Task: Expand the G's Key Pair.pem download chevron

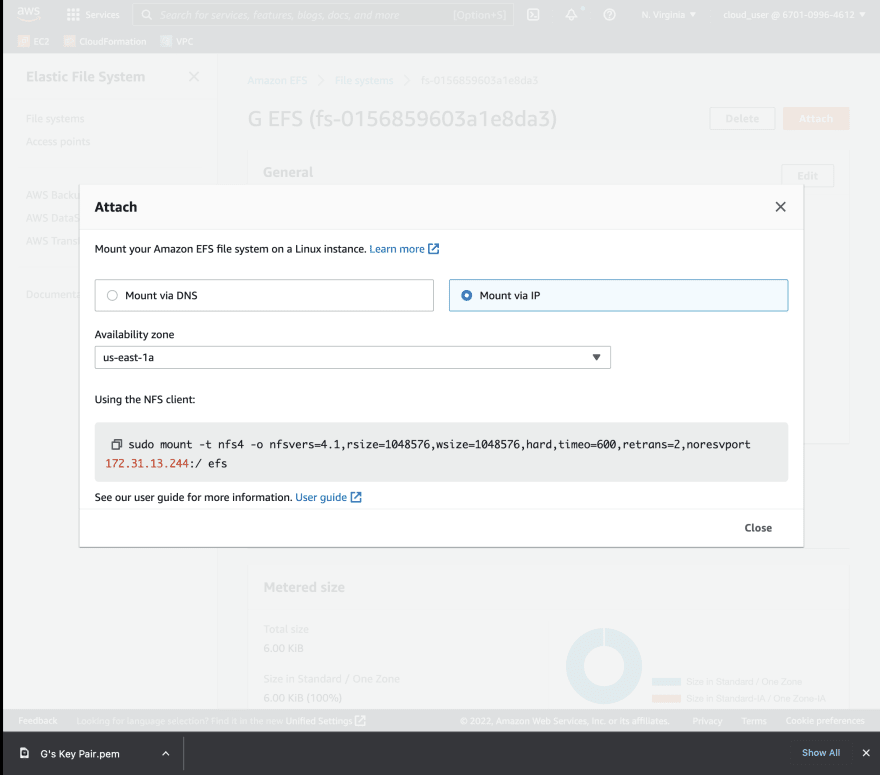Action: click(x=166, y=754)
